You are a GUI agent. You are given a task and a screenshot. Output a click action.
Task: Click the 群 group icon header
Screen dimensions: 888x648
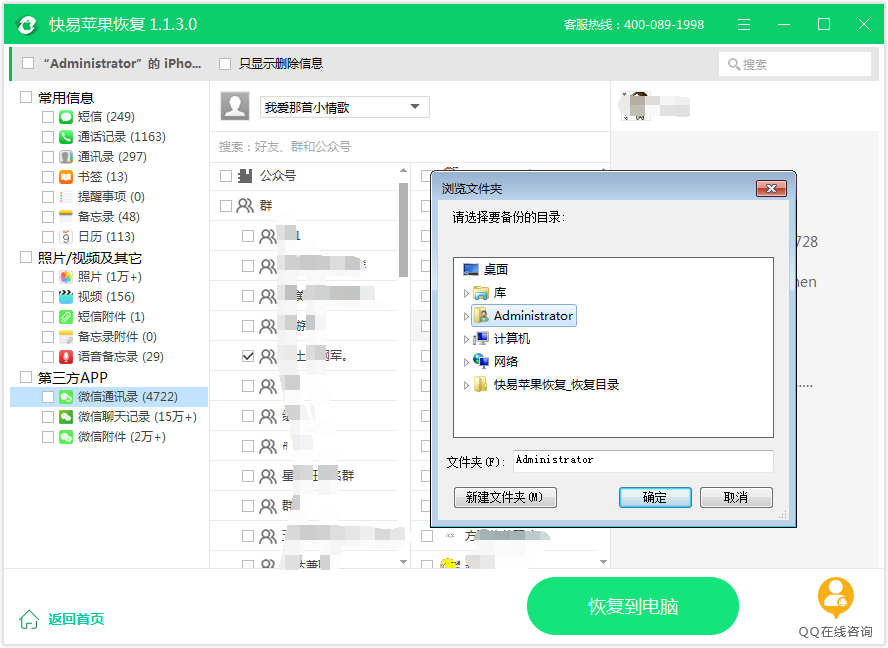[x=245, y=206]
